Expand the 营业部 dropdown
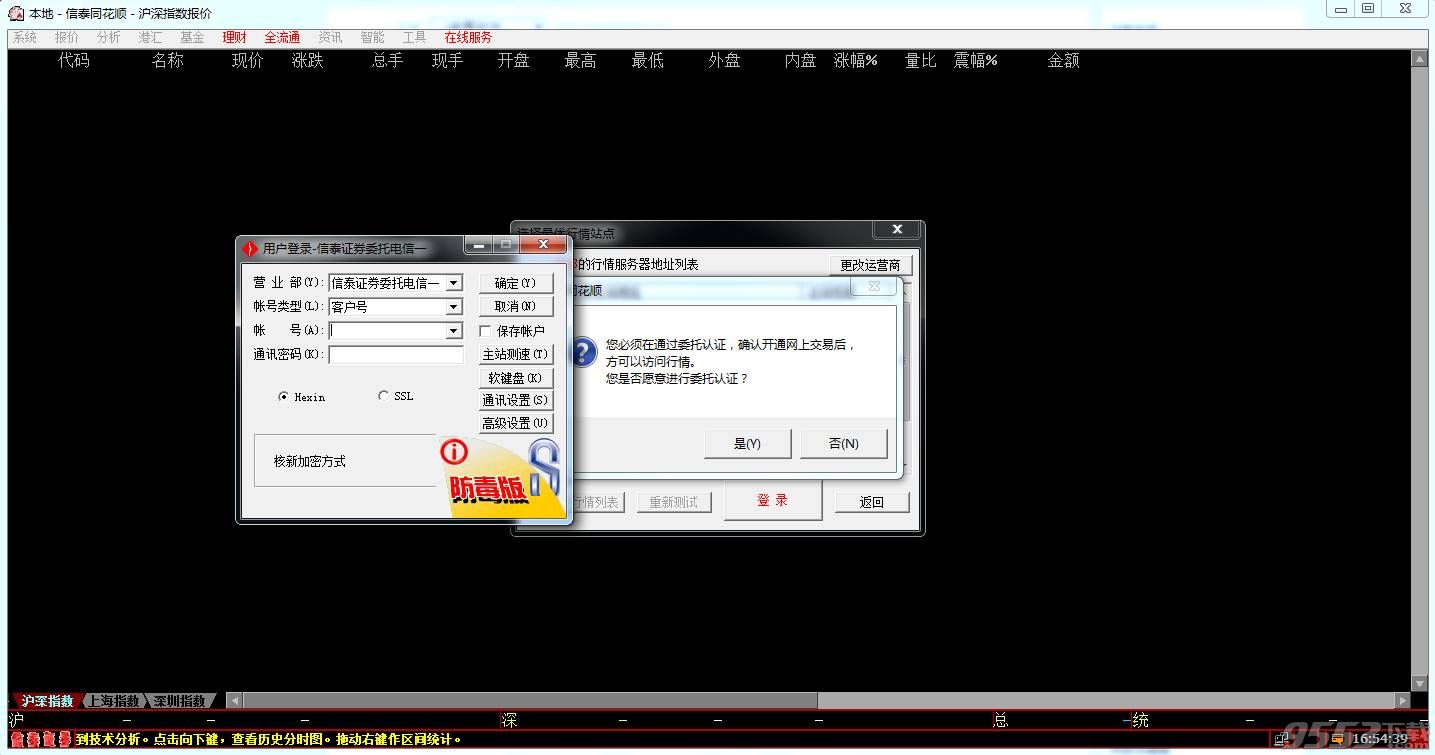Screen dimensions: 1435x755 tap(454, 283)
